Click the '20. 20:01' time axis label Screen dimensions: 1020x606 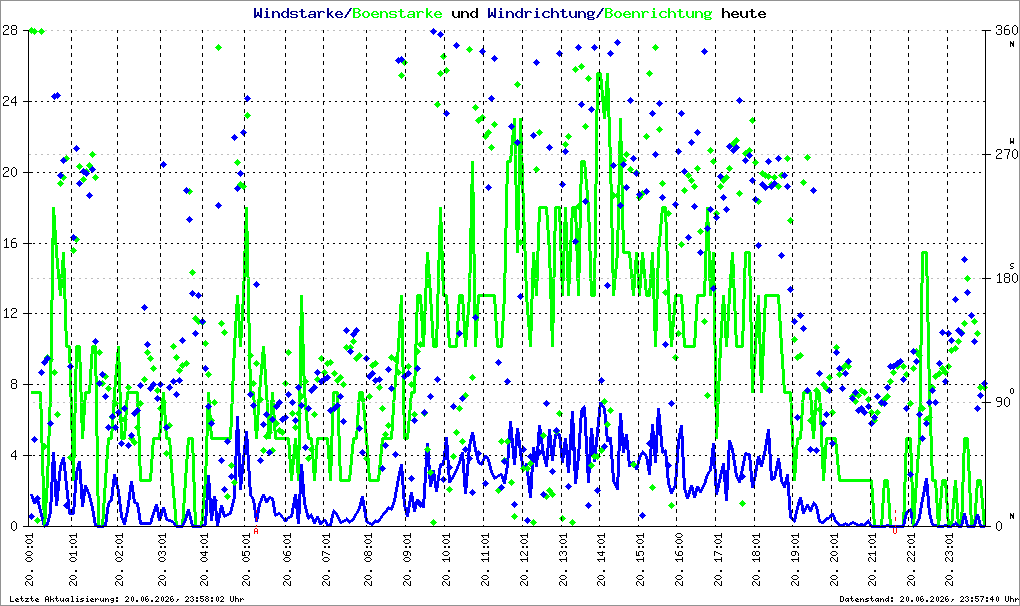point(834,560)
